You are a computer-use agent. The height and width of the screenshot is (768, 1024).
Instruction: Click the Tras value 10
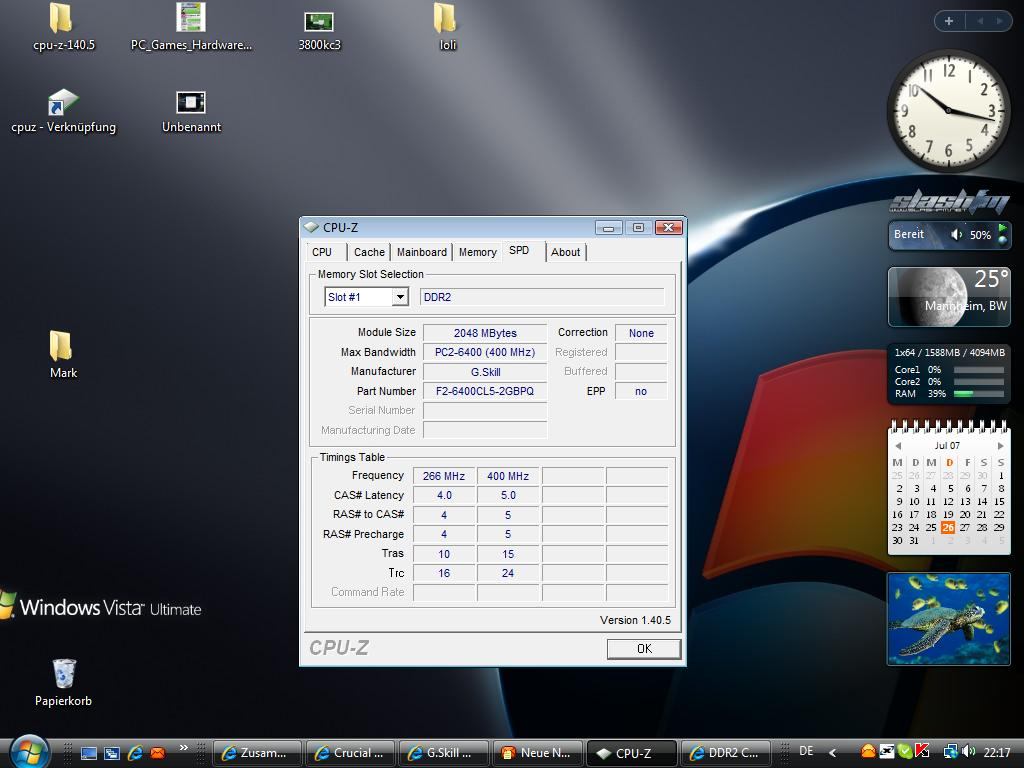point(443,554)
